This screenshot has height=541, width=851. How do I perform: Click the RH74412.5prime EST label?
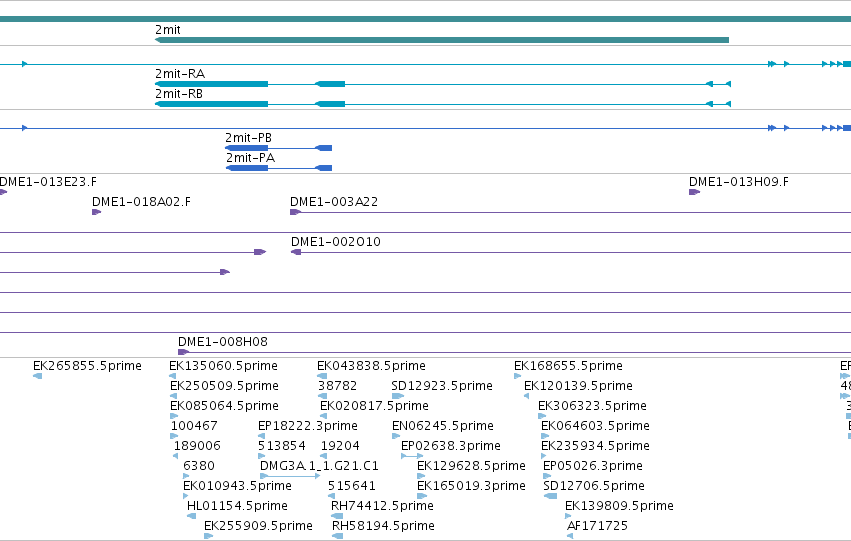point(383,506)
